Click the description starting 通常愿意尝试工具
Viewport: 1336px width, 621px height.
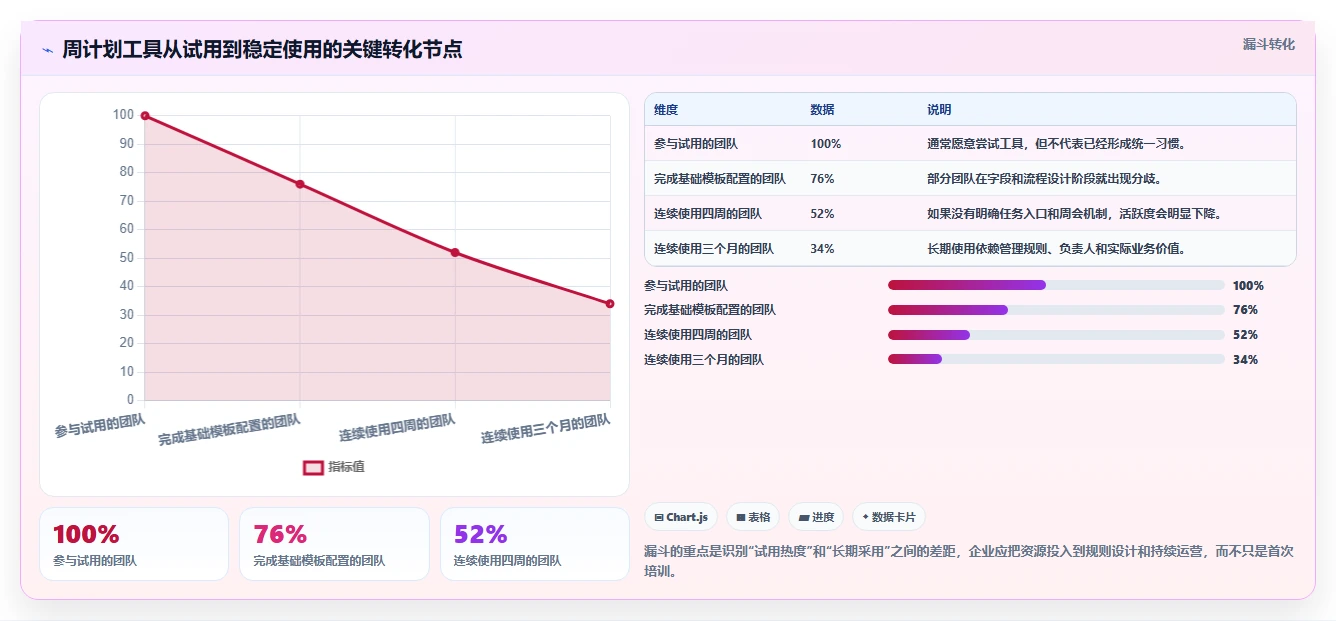point(1057,144)
